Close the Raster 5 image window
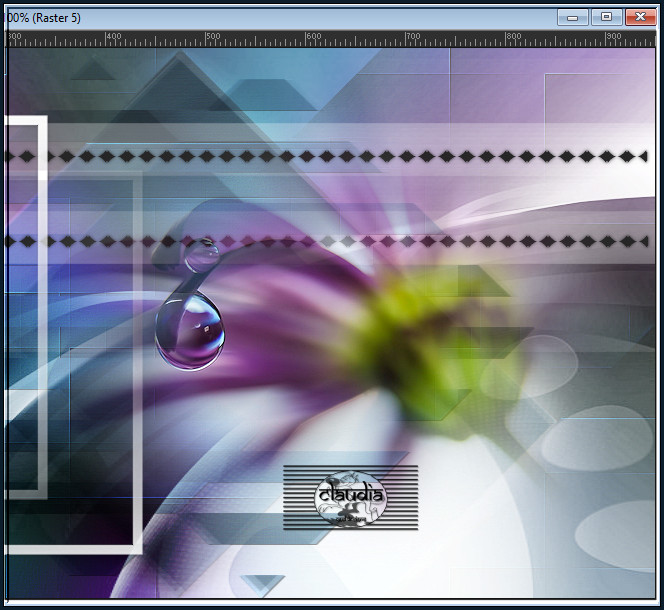664x610 pixels. click(640, 17)
